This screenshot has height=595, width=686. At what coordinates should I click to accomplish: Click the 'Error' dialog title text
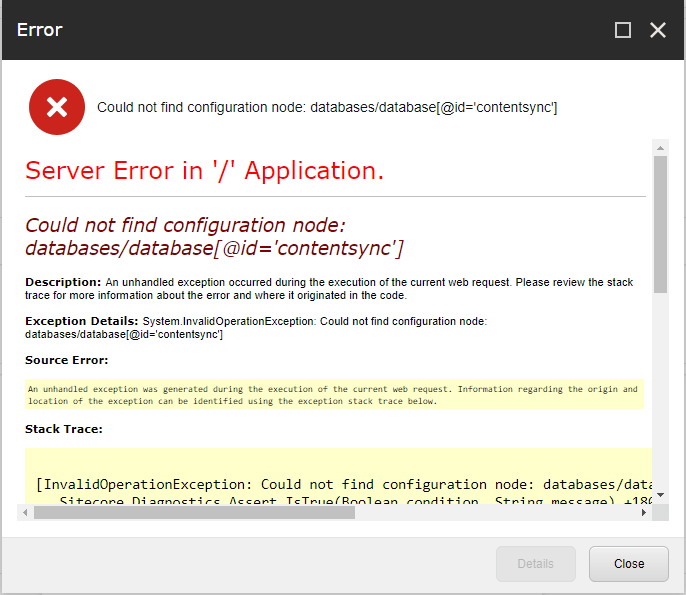click(40, 30)
